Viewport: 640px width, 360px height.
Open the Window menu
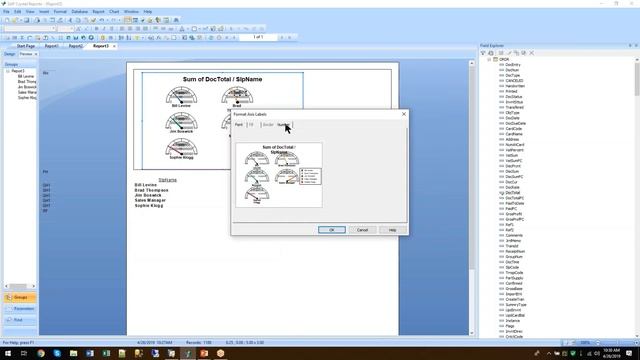(x=131, y=11)
